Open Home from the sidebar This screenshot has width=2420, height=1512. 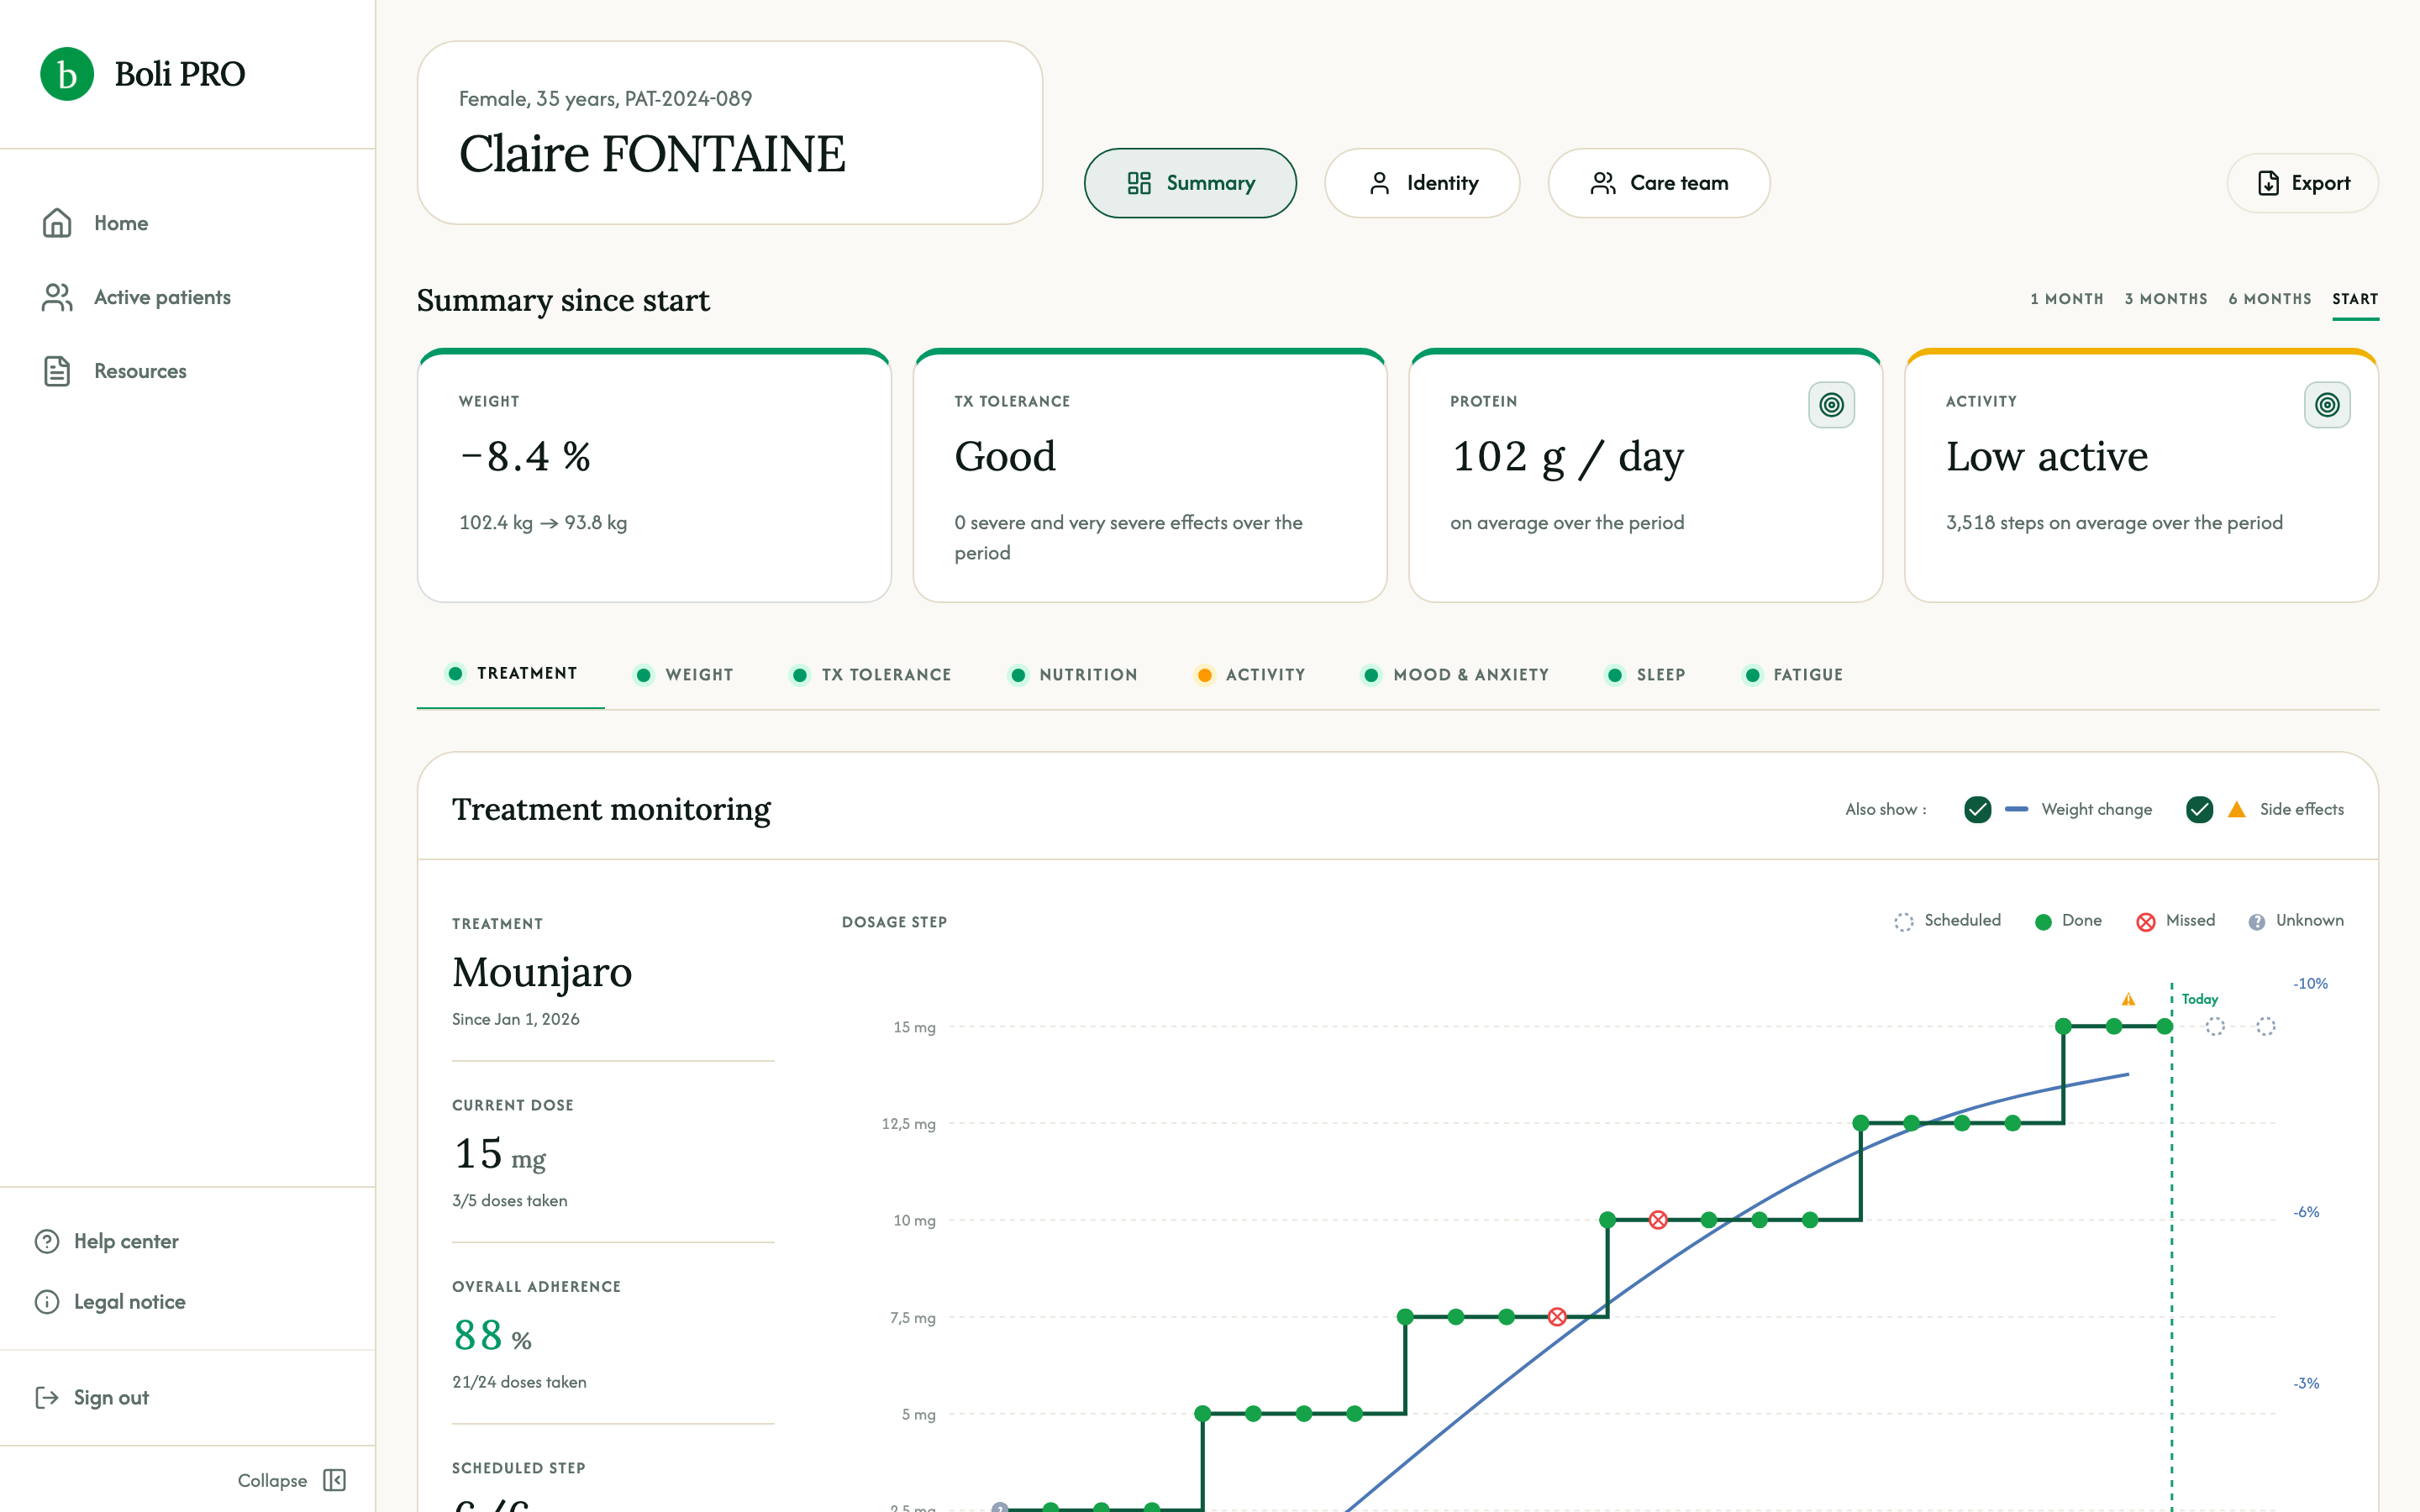point(95,223)
